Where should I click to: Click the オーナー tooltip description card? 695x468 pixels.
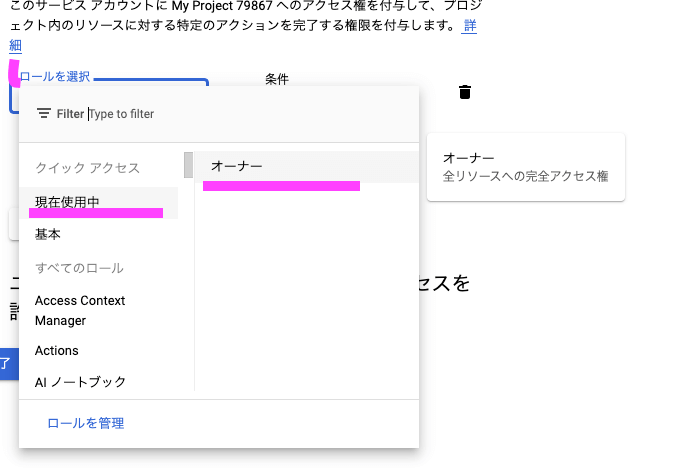(525, 167)
